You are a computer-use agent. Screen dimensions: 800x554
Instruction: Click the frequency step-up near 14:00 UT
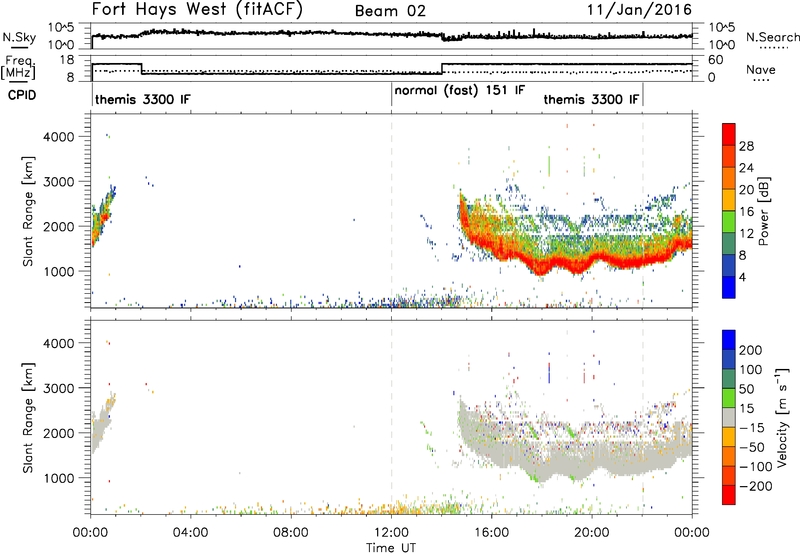click(x=442, y=69)
